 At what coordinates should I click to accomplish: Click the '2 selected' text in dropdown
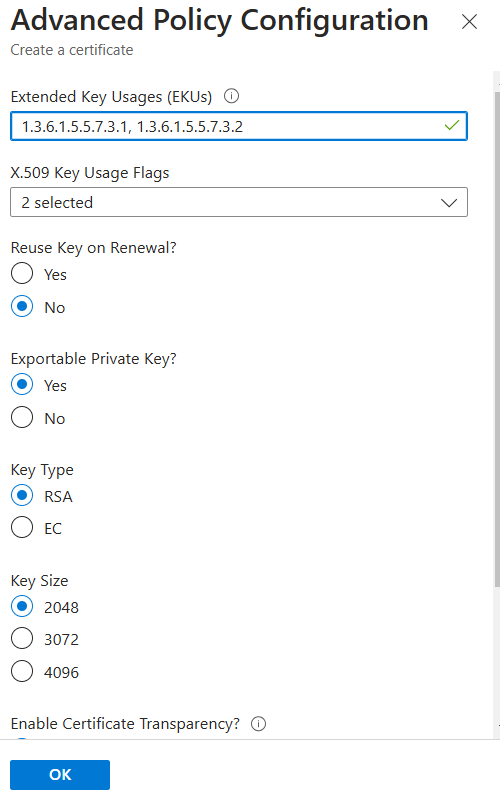[57, 203]
